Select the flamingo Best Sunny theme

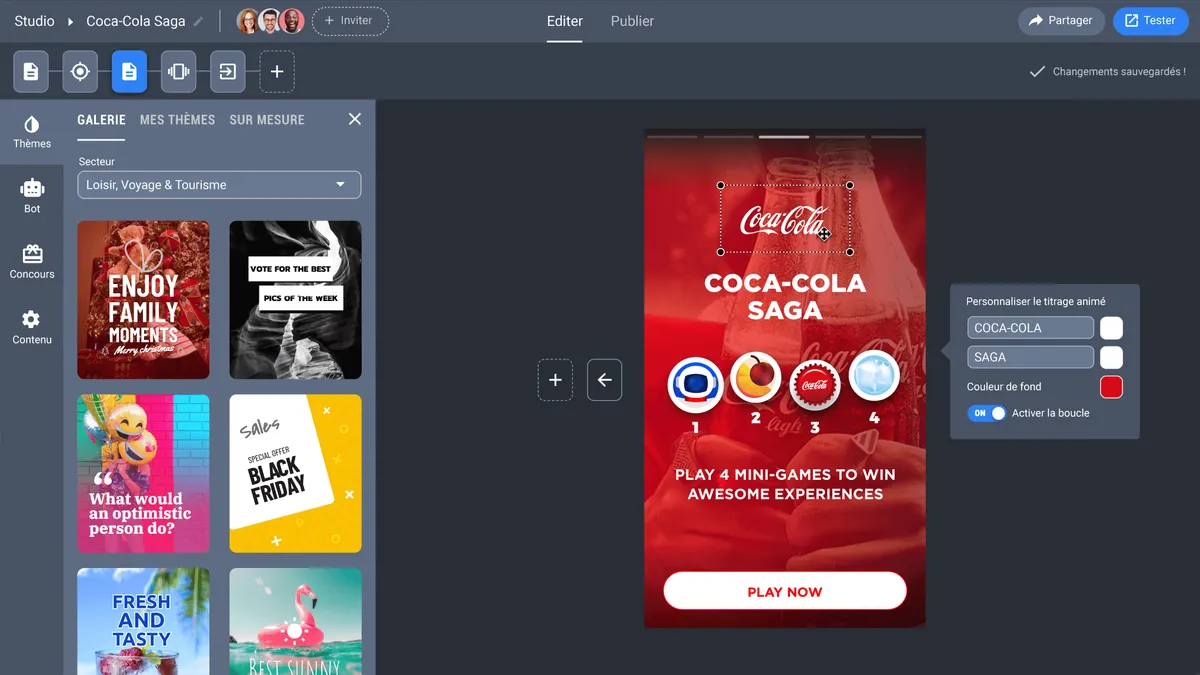[x=295, y=621]
